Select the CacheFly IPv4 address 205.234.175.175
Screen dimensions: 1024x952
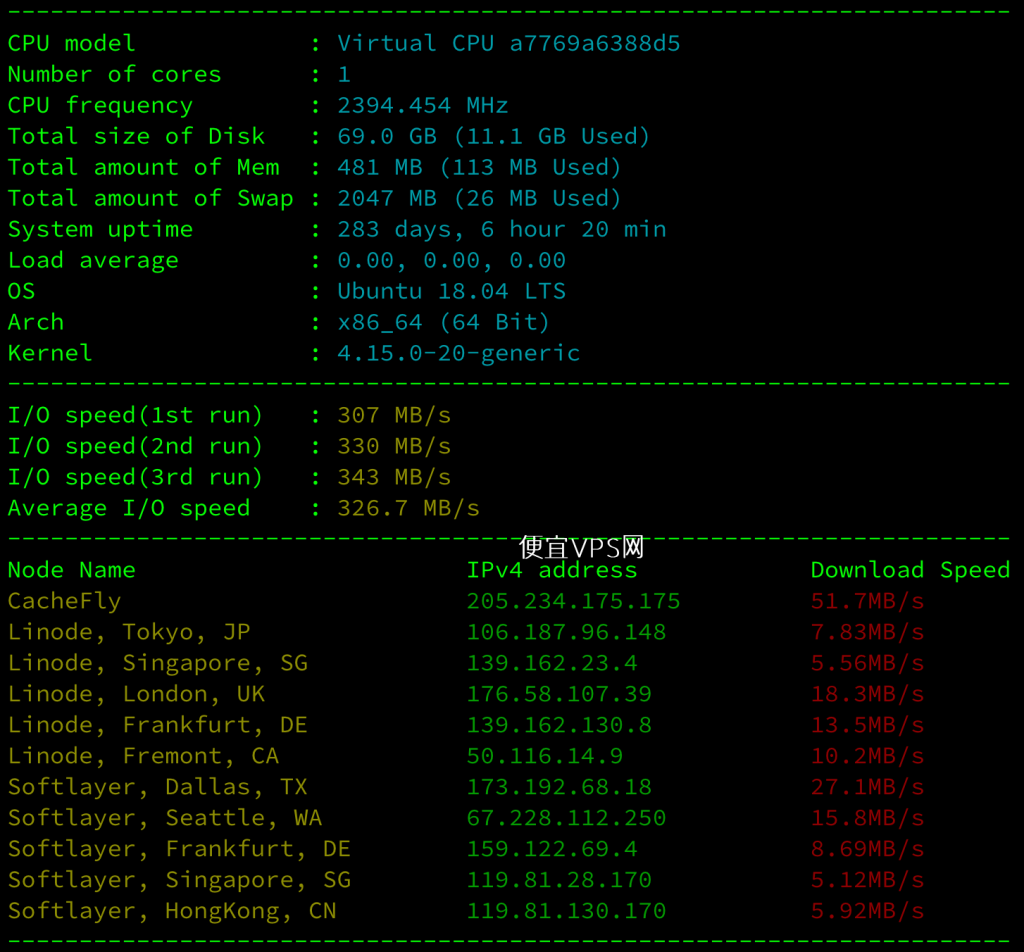click(x=573, y=601)
